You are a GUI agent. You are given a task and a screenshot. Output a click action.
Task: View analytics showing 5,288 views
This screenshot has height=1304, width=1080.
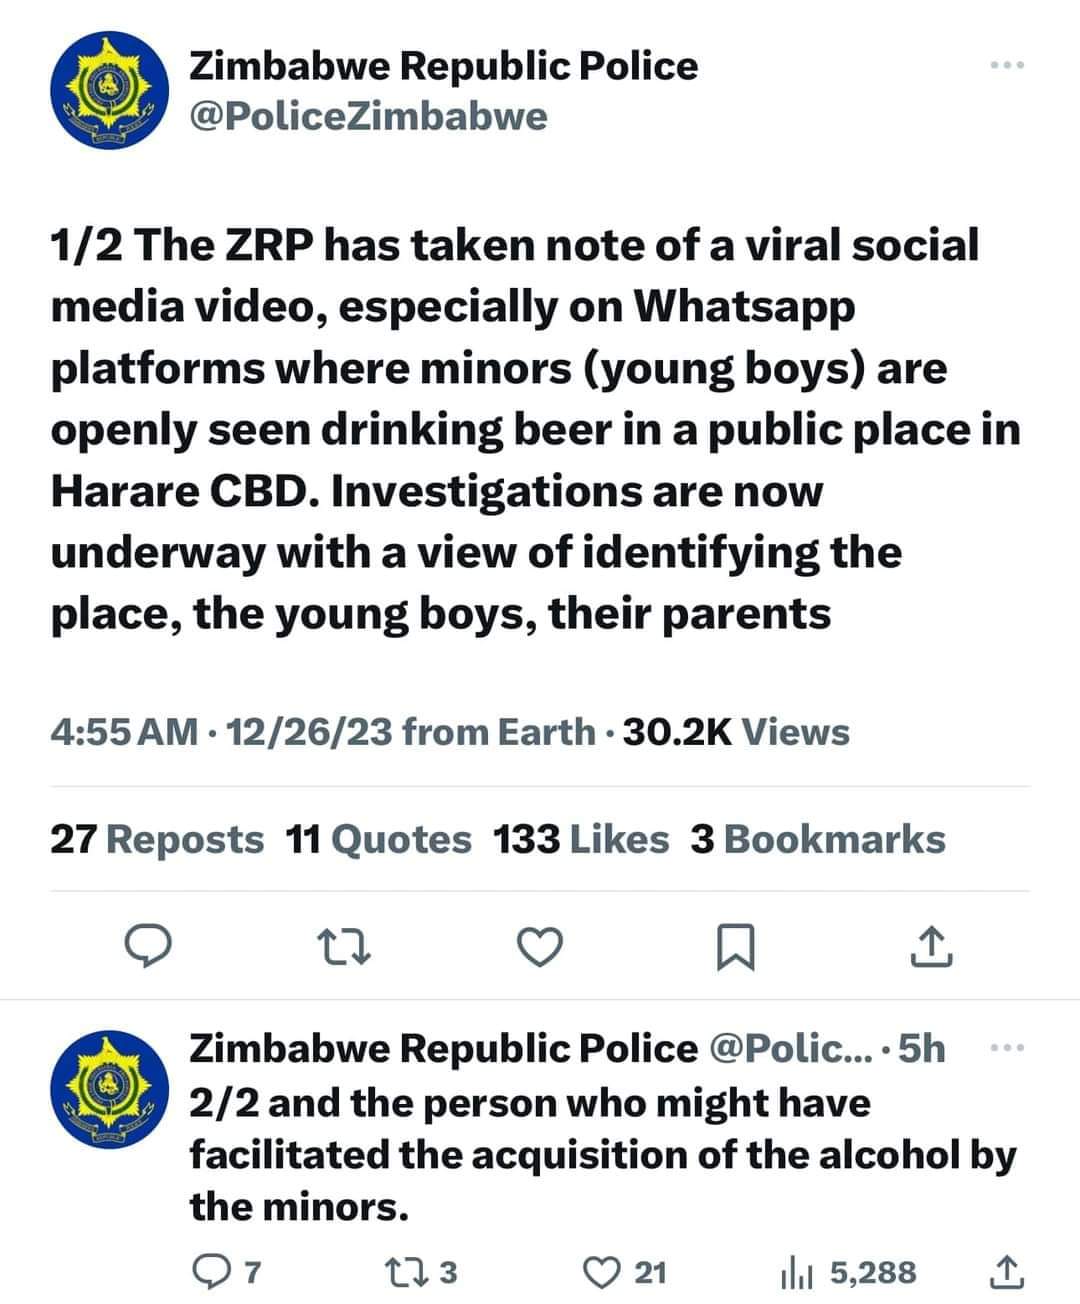[x=847, y=1272]
